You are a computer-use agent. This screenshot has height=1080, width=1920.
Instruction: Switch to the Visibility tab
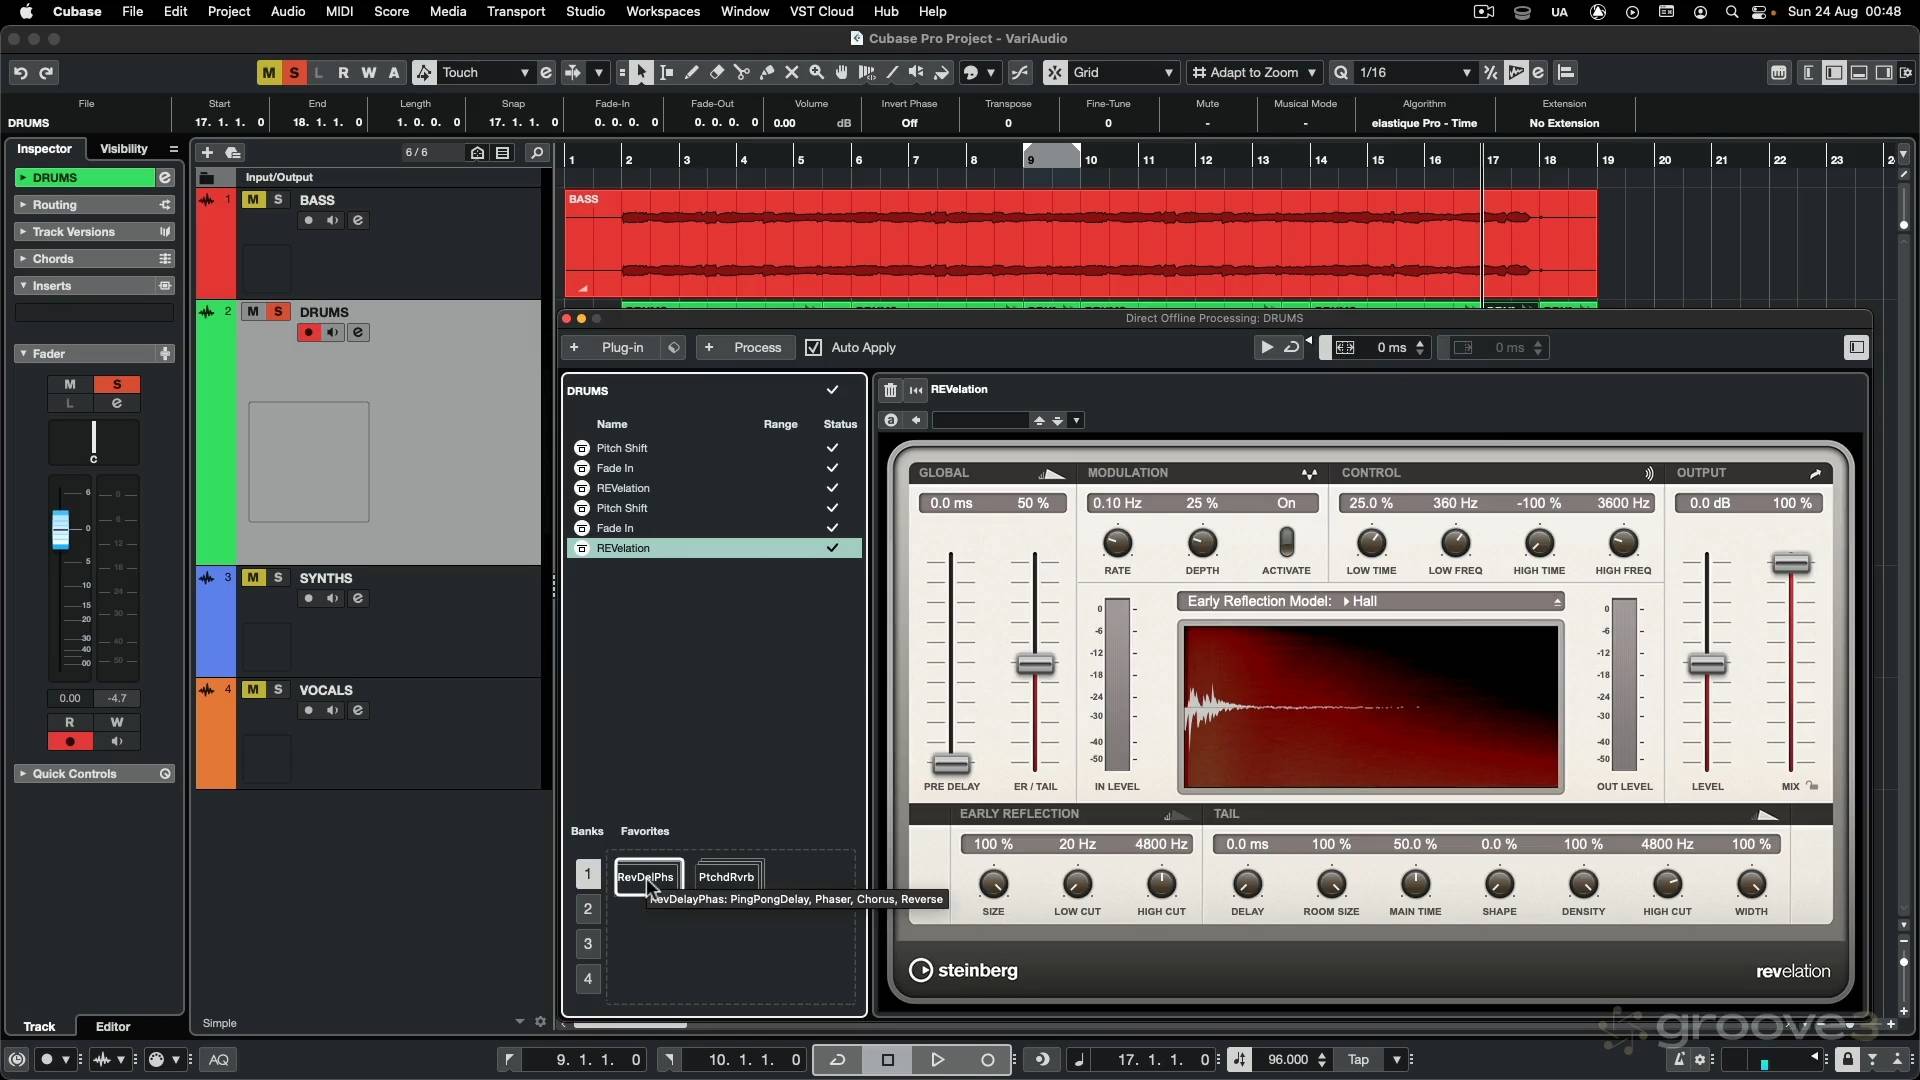pos(124,149)
